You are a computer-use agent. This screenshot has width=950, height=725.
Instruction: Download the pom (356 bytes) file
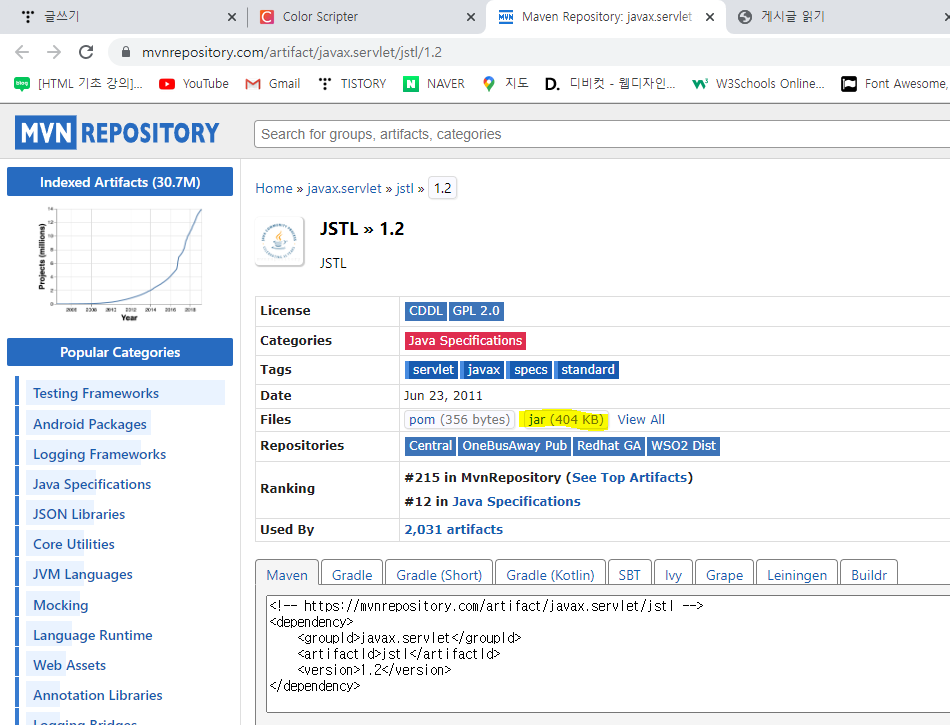tap(459, 419)
